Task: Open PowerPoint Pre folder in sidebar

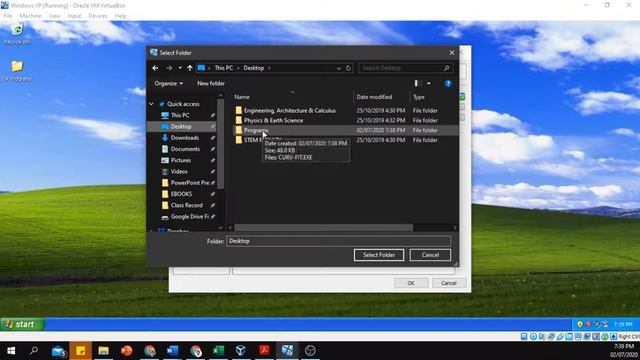Action: 189,183
